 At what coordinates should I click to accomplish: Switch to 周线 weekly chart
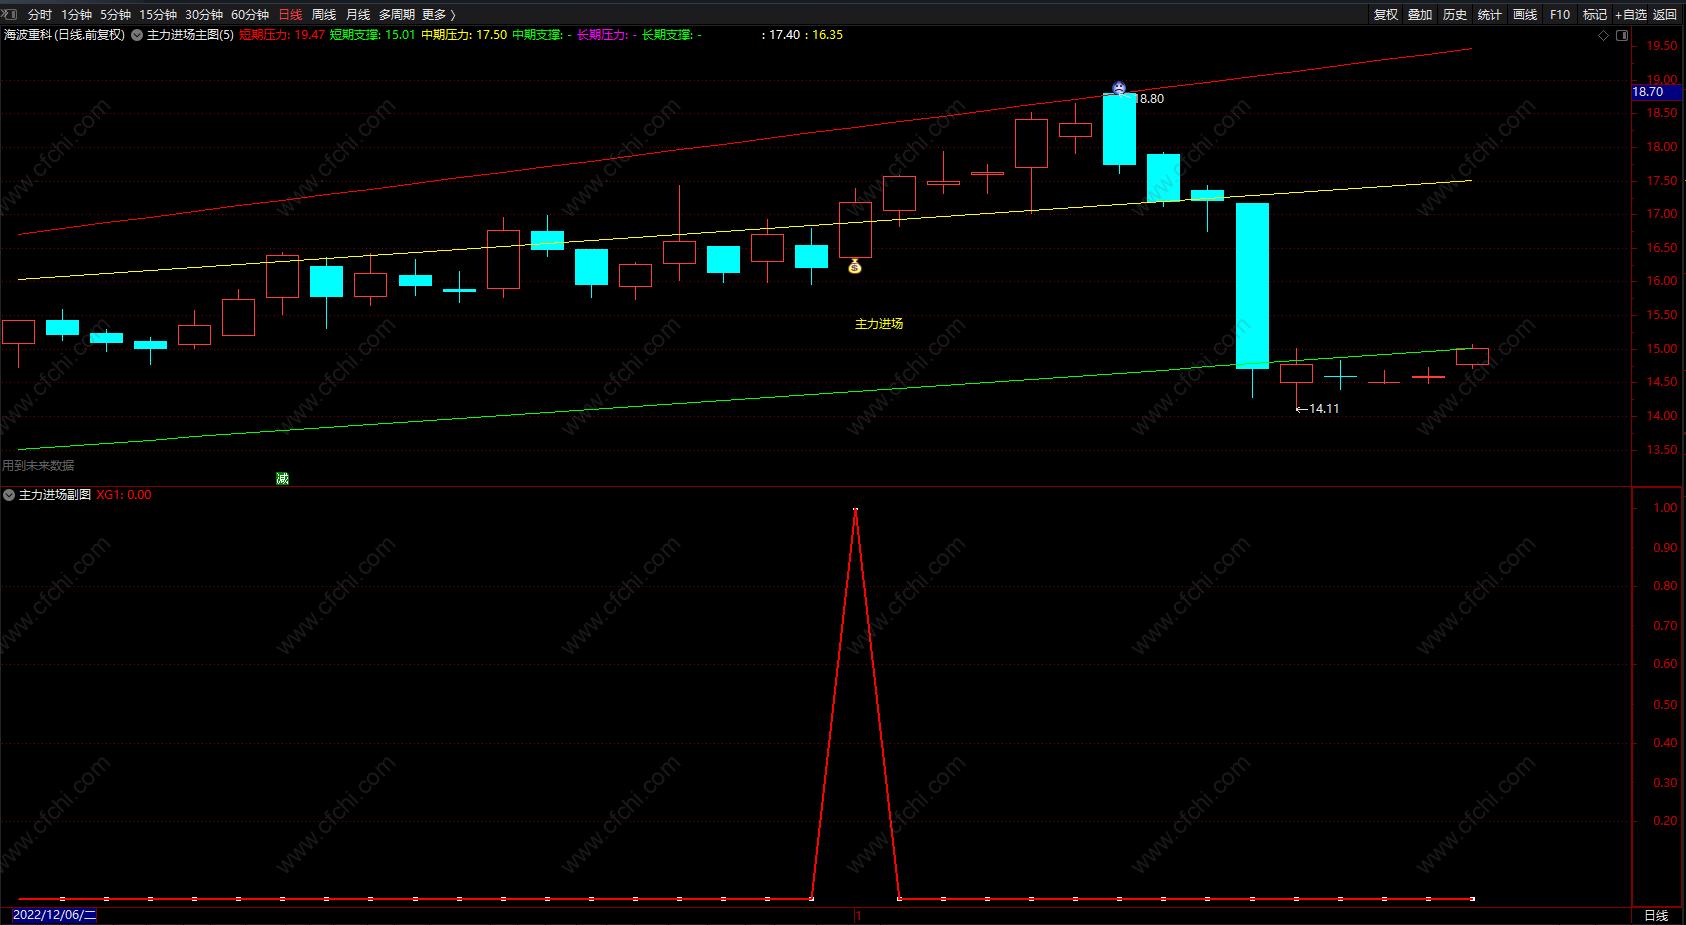click(x=324, y=14)
